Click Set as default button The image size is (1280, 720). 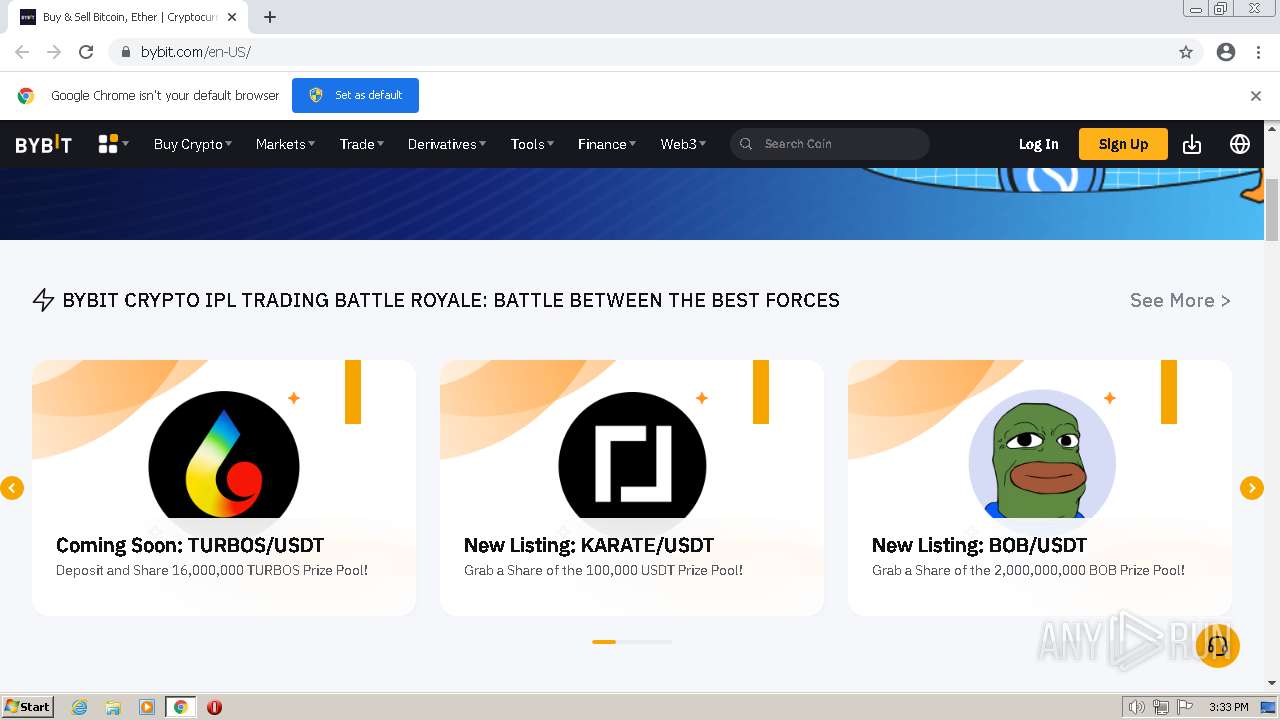click(x=355, y=95)
